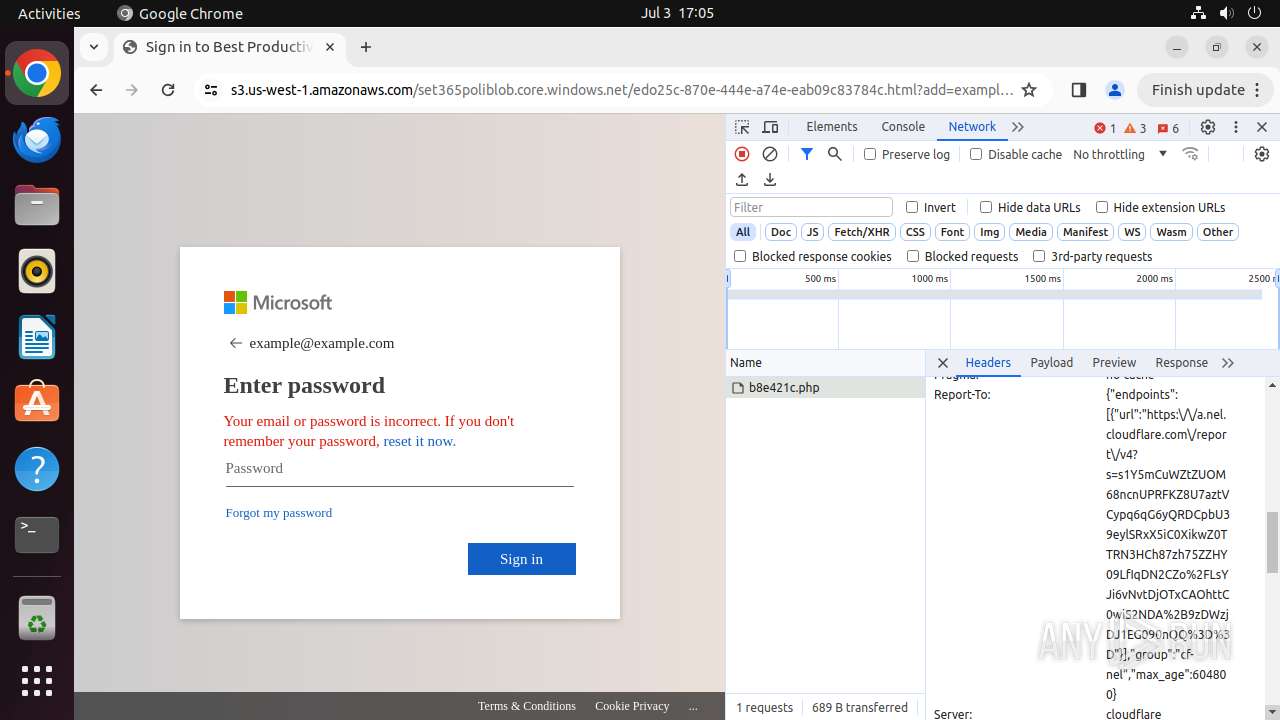Launch Terminal from the dock
Viewport: 1280px width, 720px height.
37,535
